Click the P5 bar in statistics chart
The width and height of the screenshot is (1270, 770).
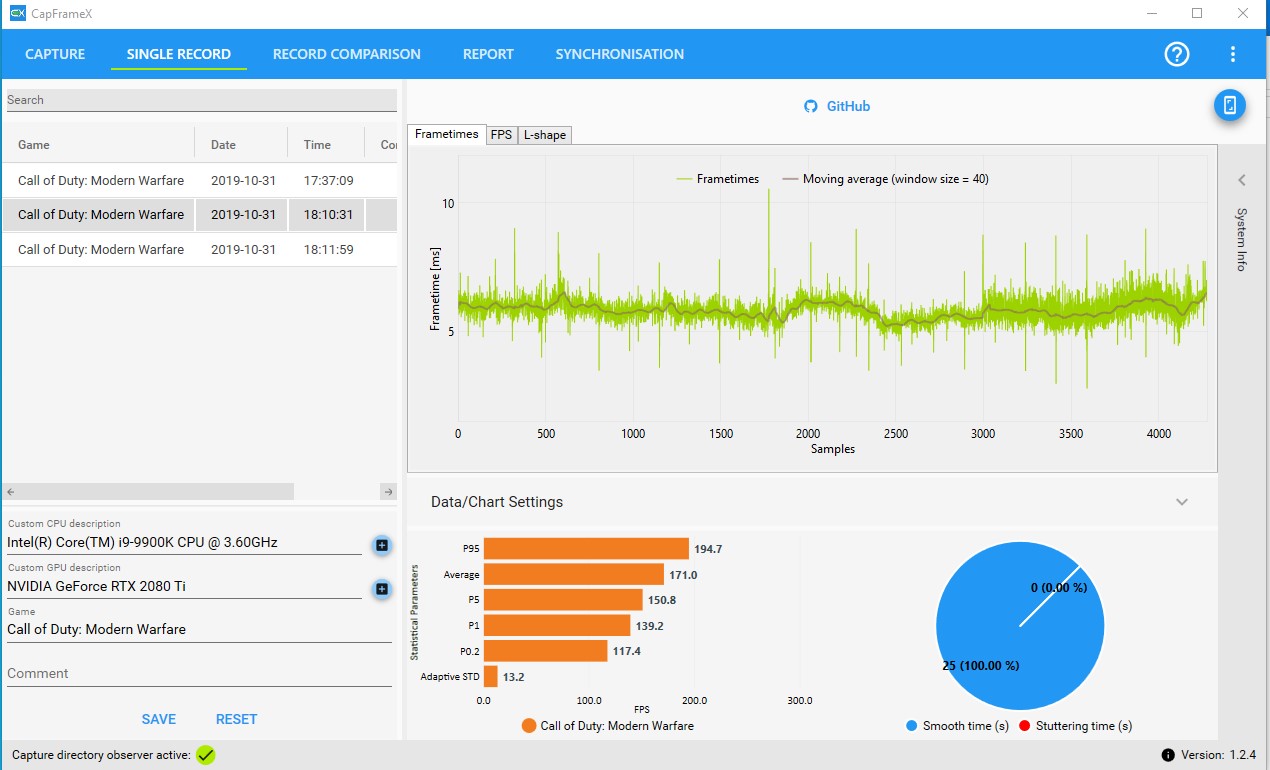tap(563, 600)
